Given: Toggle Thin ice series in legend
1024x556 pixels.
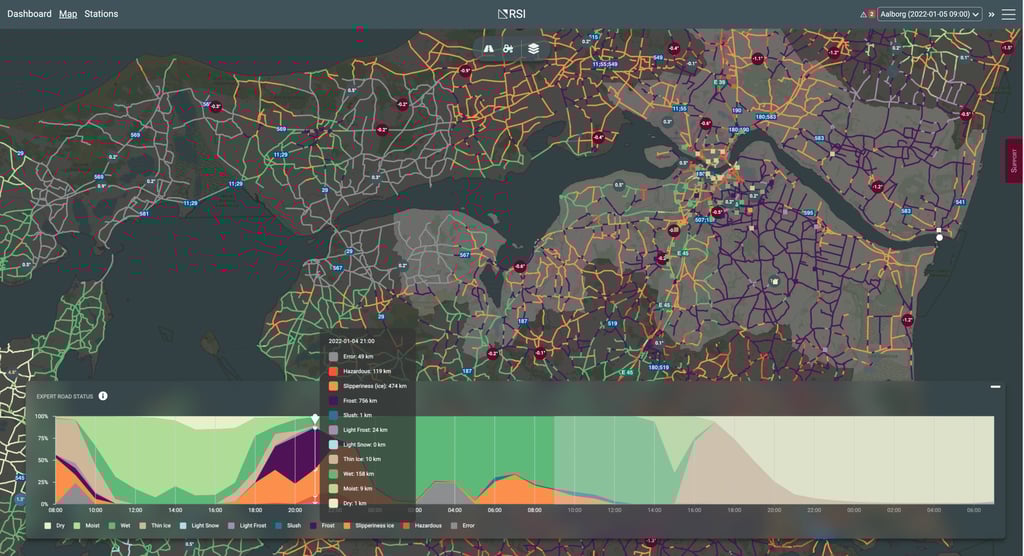Looking at the screenshot, I should pos(155,525).
